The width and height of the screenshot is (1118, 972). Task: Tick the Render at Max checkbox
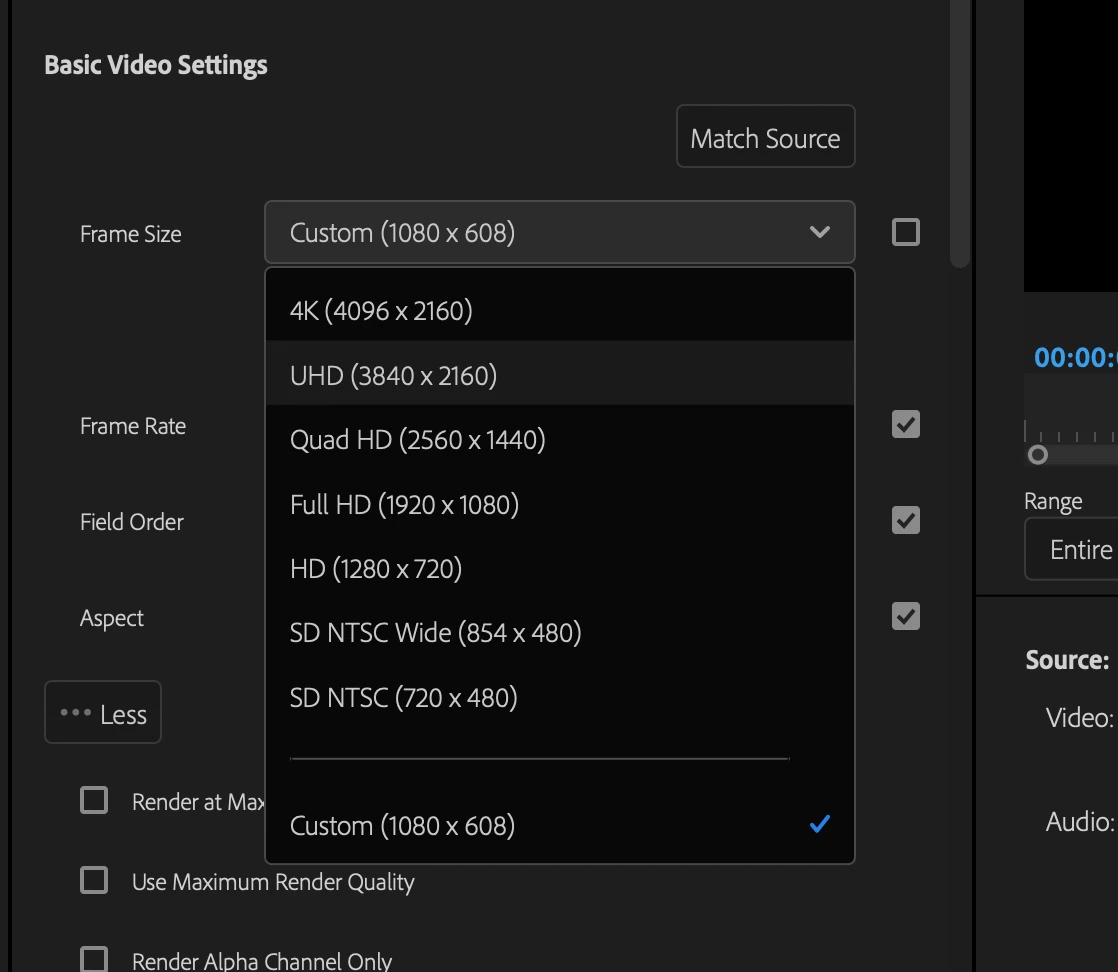[x=94, y=800]
